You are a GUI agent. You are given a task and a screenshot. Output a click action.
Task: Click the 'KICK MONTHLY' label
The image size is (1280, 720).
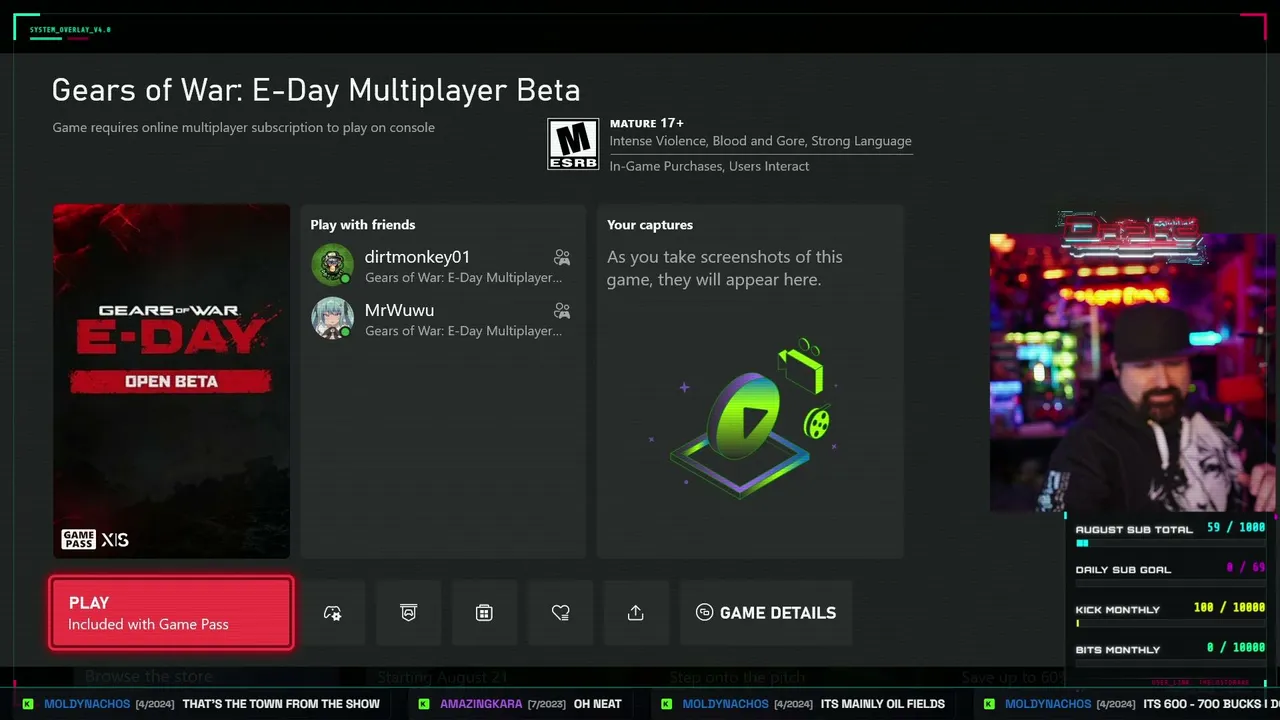pos(1118,610)
